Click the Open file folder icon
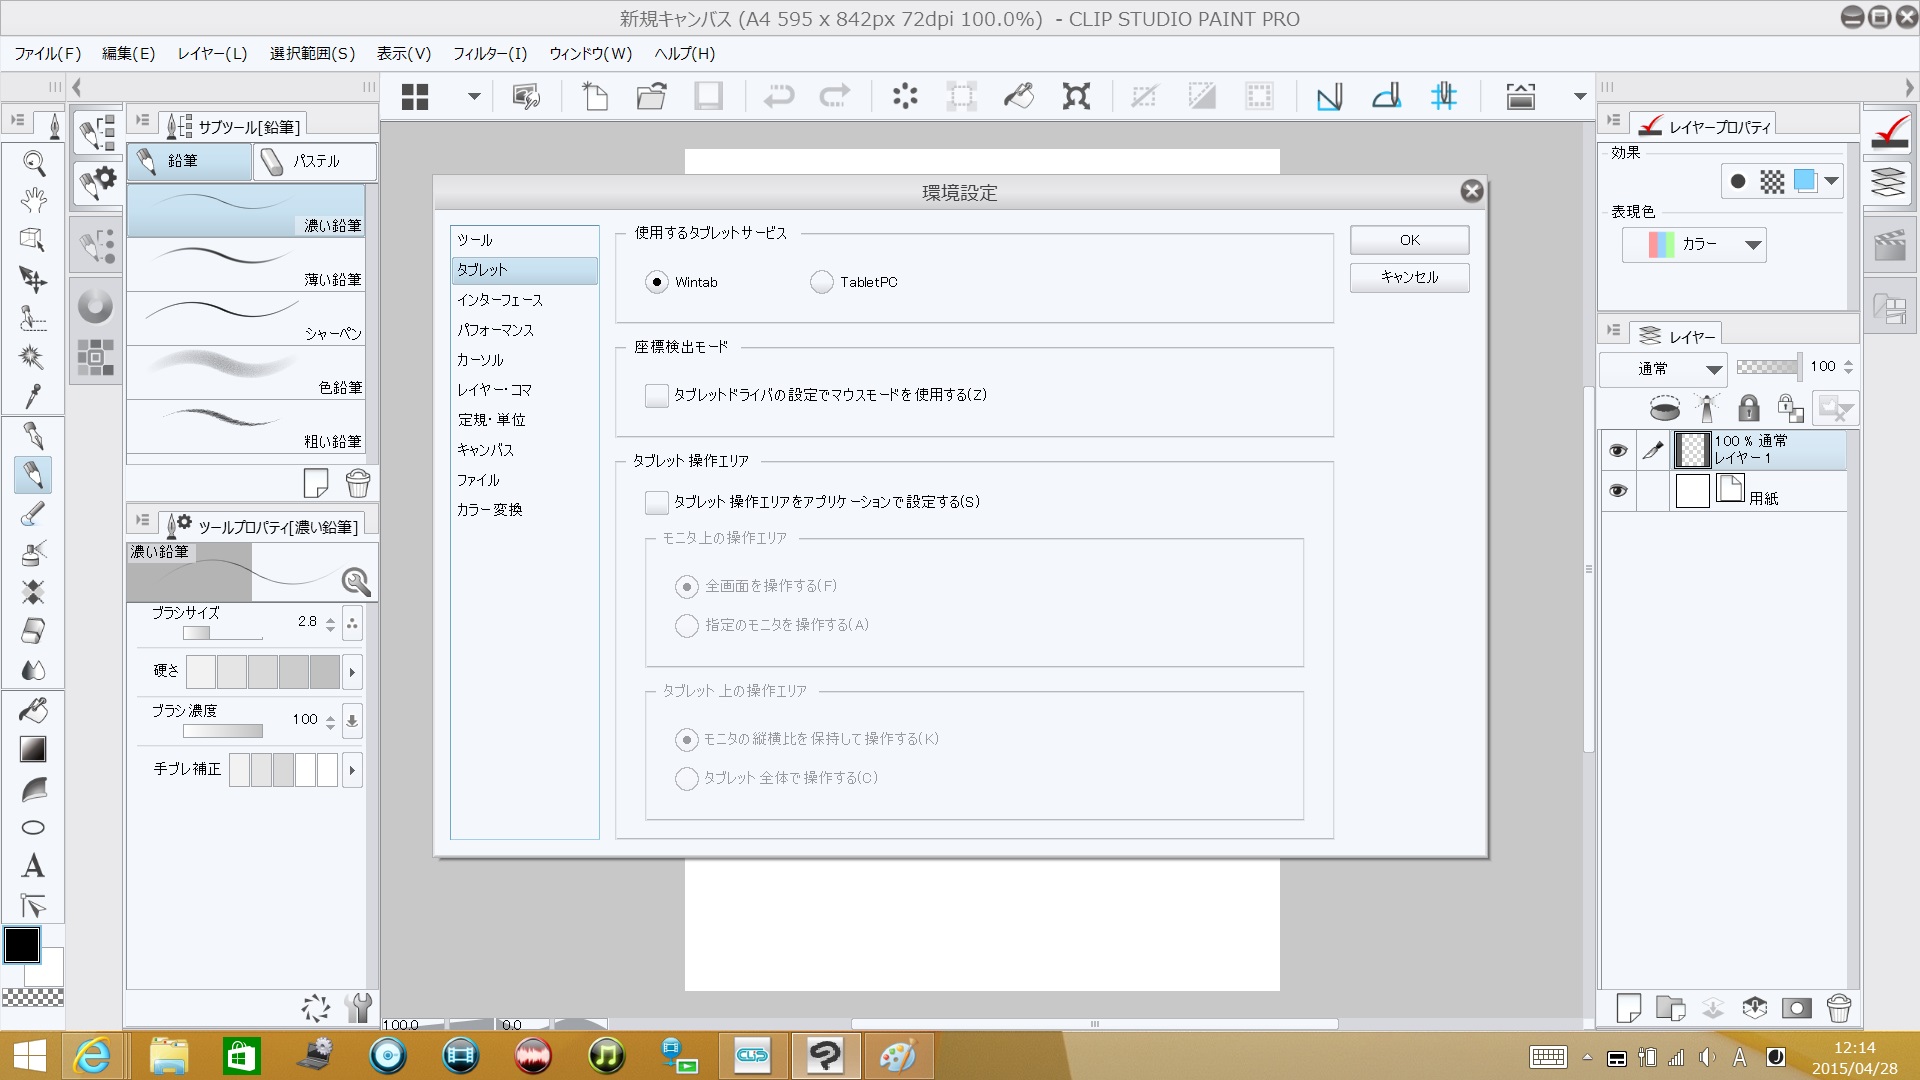This screenshot has width=1920, height=1080. [651, 96]
